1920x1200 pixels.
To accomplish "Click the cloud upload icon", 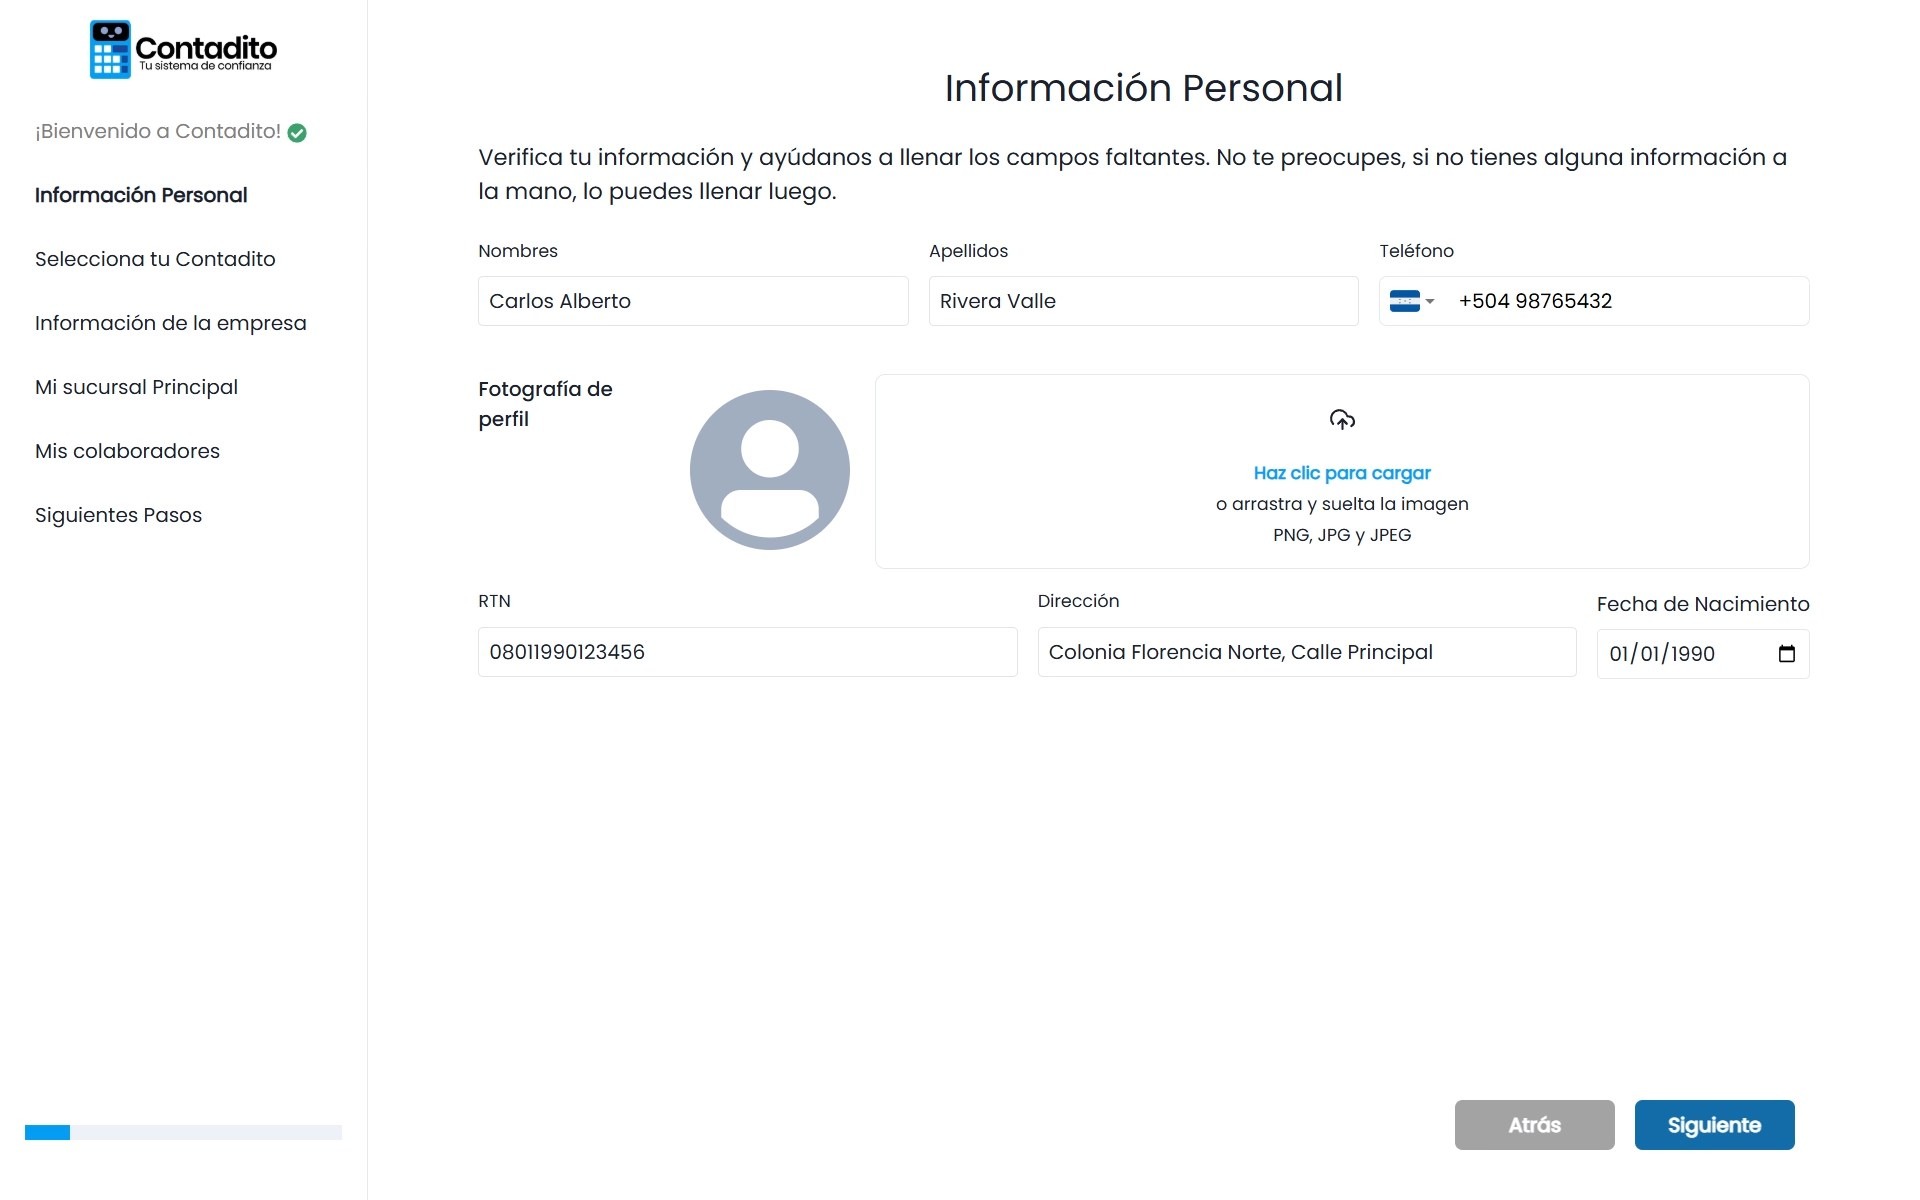I will 1342,419.
